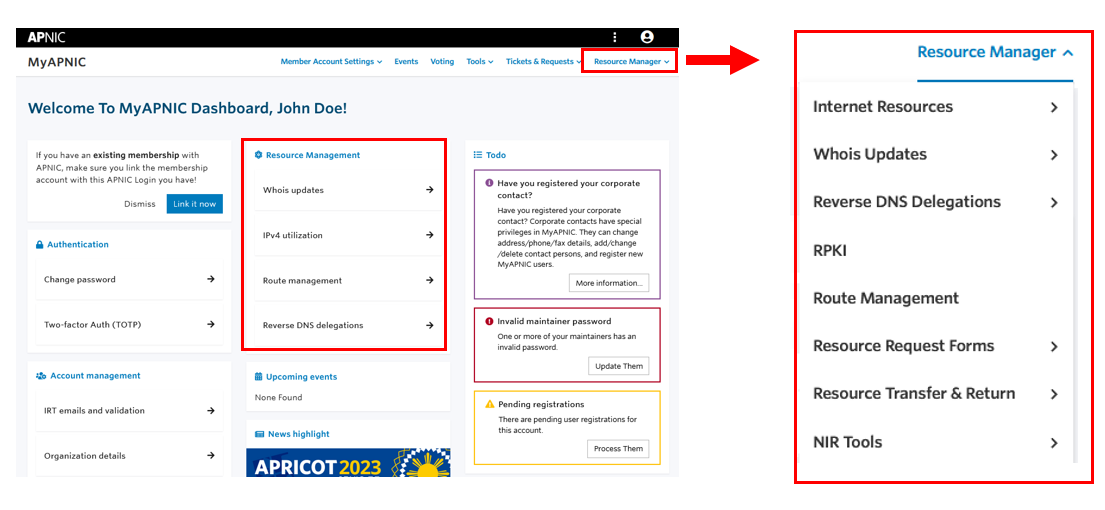
Task: Click the arrow beside Change password
Action: (x=211, y=279)
